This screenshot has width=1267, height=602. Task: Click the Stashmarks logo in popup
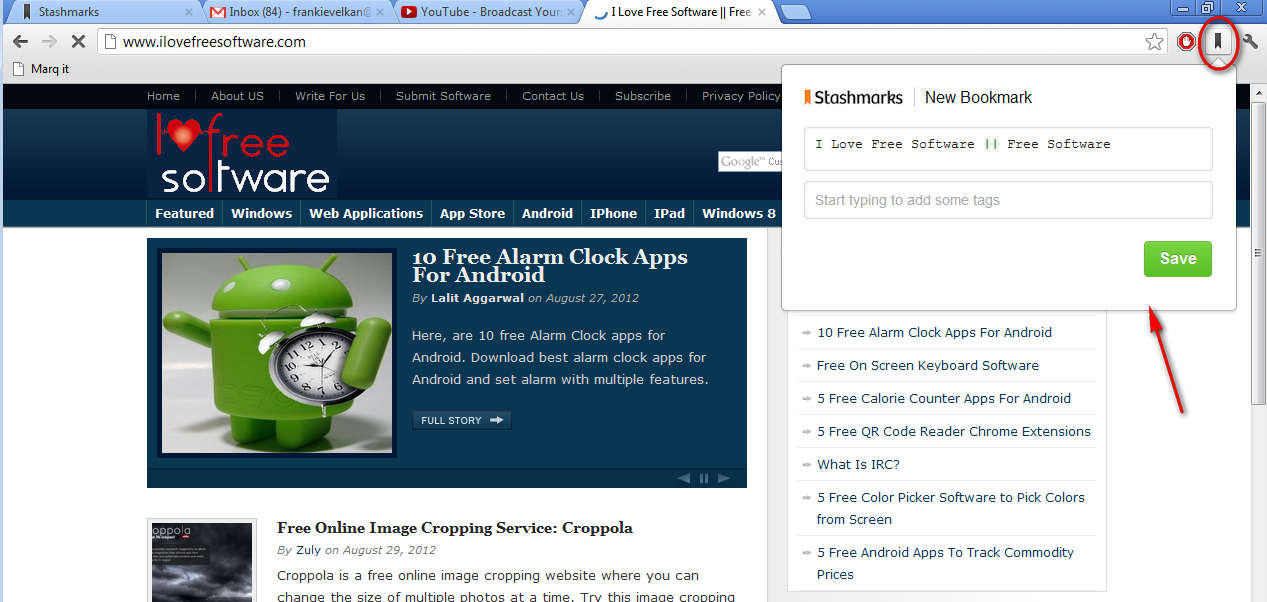(853, 97)
